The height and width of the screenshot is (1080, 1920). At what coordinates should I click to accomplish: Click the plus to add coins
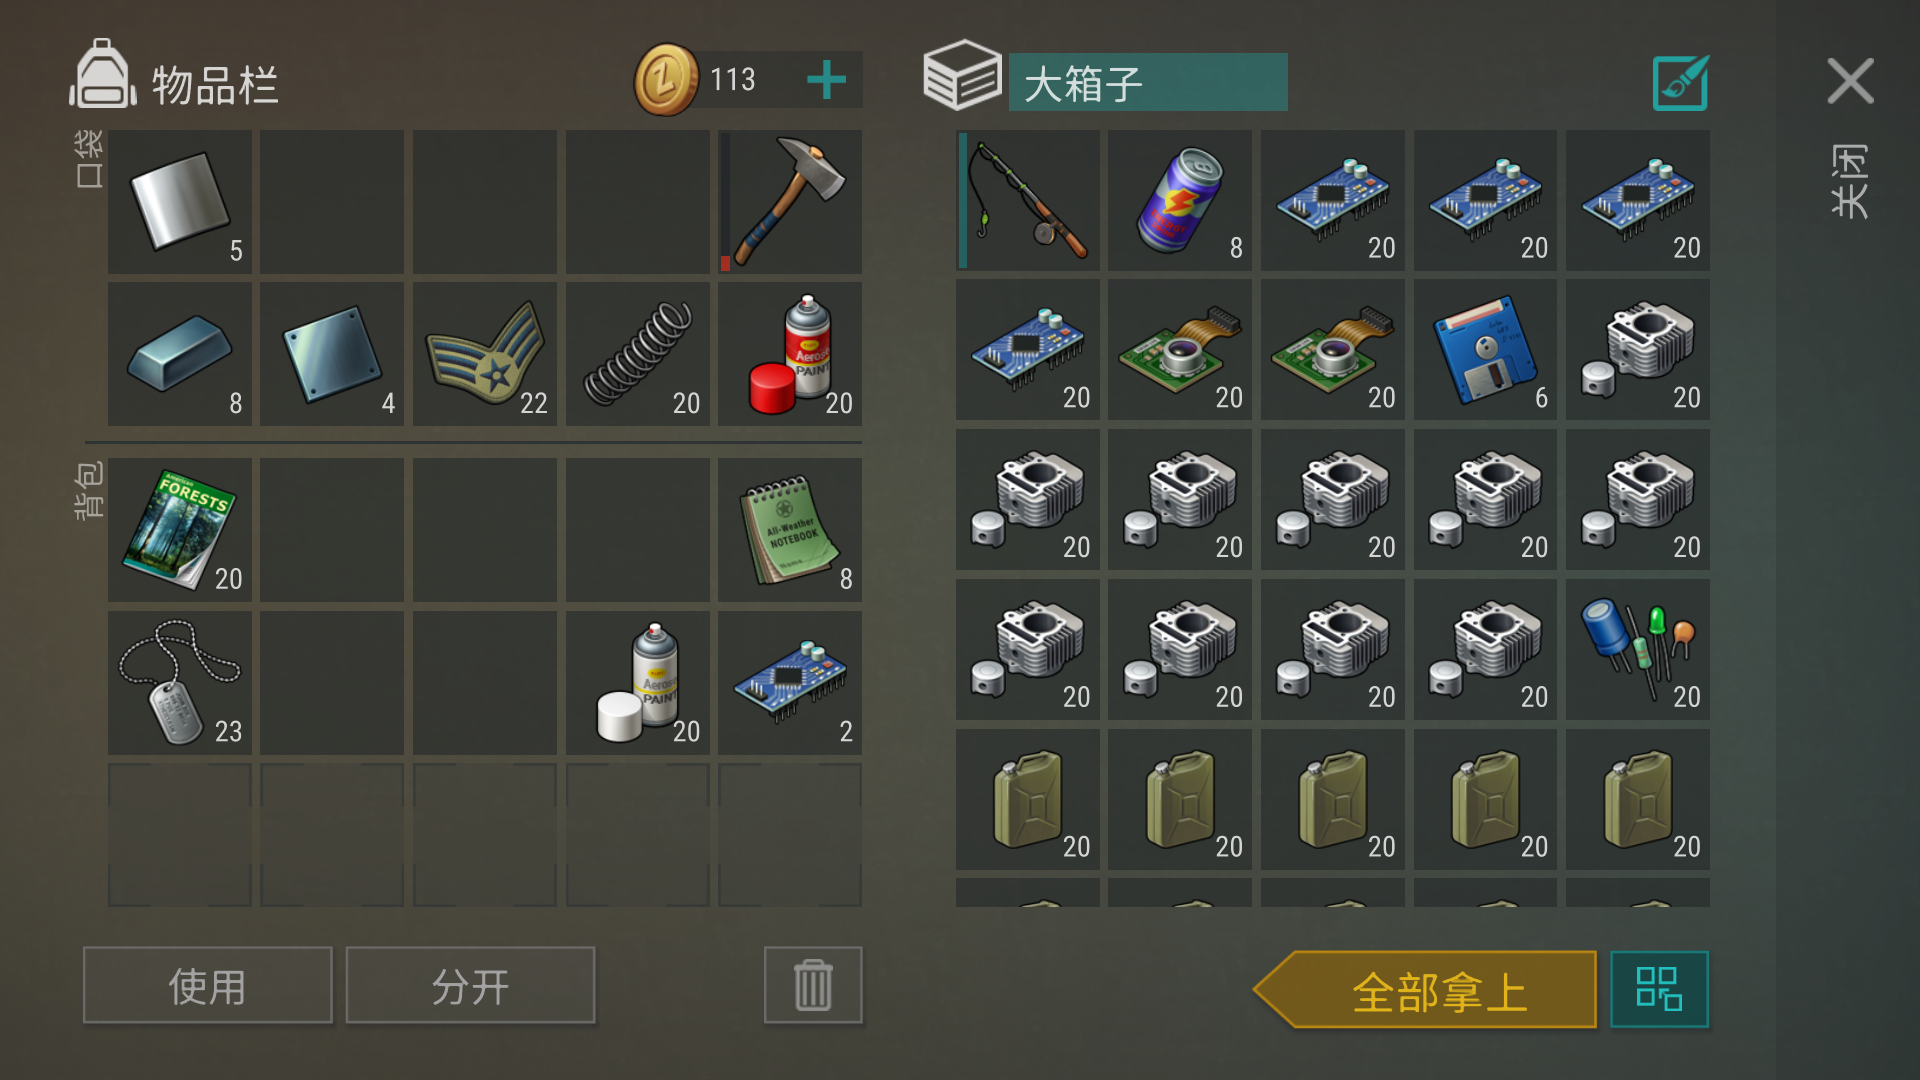tap(826, 80)
